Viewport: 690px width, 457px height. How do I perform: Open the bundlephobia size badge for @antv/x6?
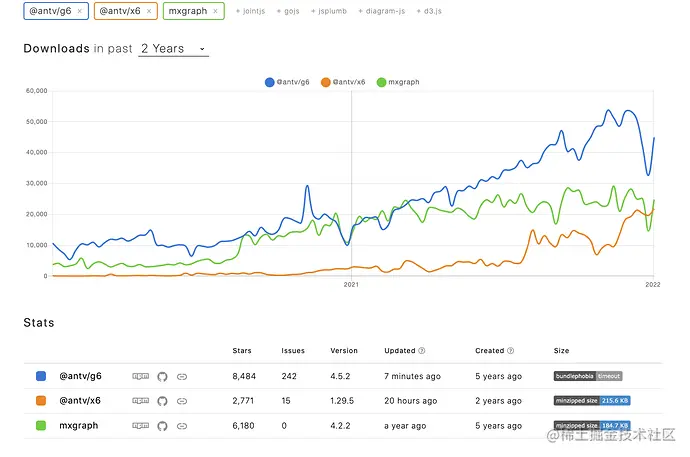click(592, 401)
